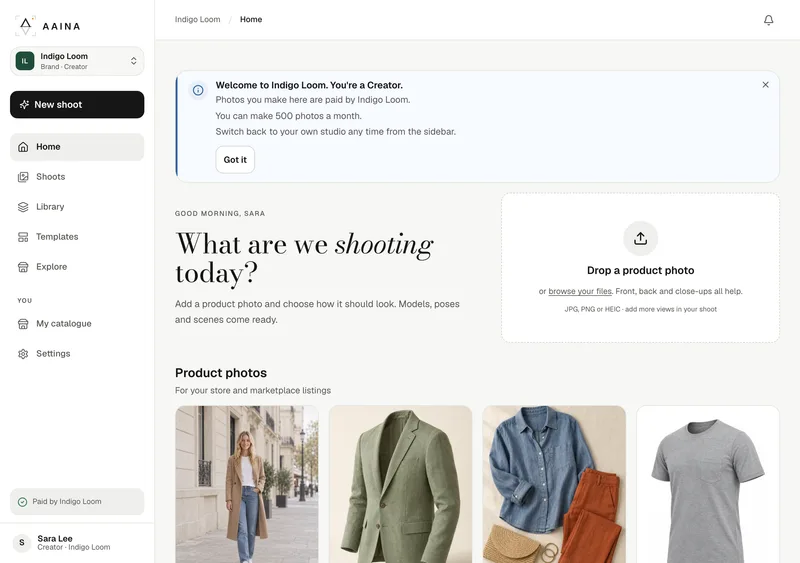Open the woman in camel coat thumbnail
This screenshot has height=563, width=800.
pyautogui.click(x=247, y=484)
